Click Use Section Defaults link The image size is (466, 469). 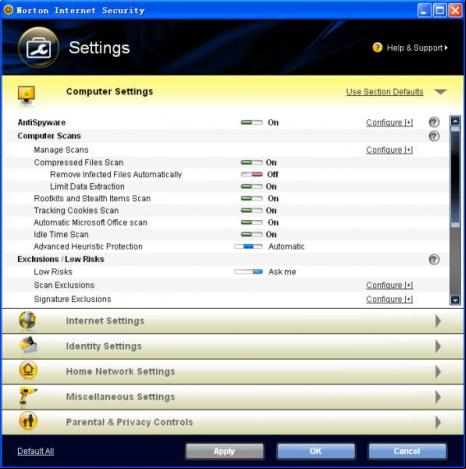tap(385, 92)
